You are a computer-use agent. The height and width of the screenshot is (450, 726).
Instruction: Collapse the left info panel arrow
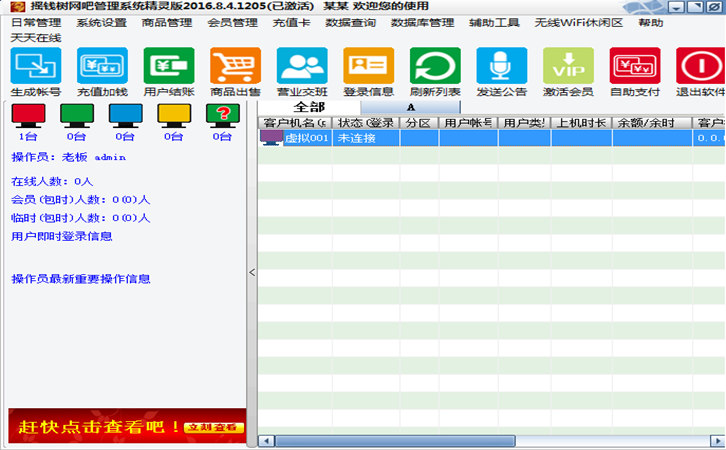[x=252, y=272]
